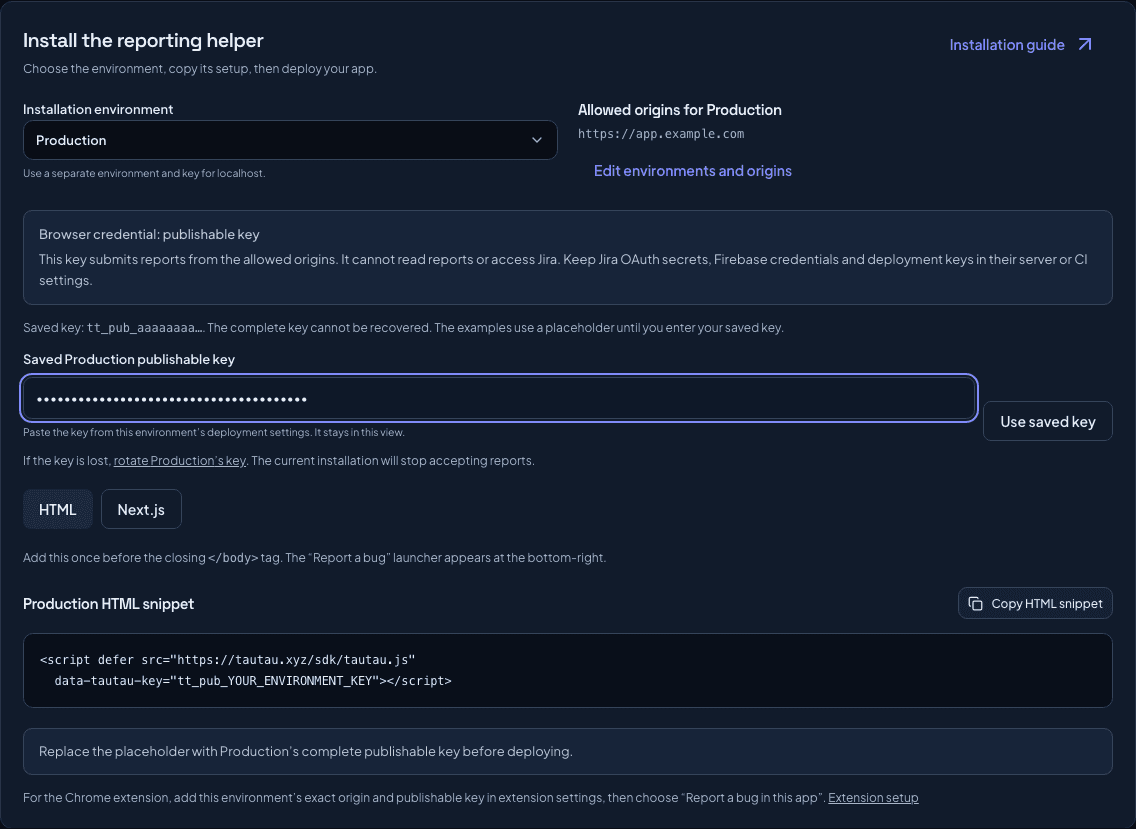Click the Replace the placeholder notice text

[x=306, y=751]
